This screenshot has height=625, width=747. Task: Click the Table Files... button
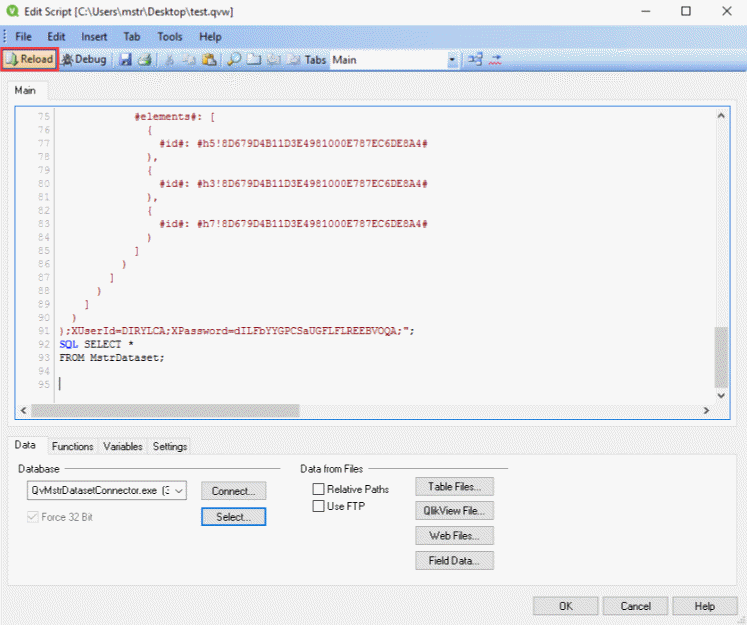[454, 486]
